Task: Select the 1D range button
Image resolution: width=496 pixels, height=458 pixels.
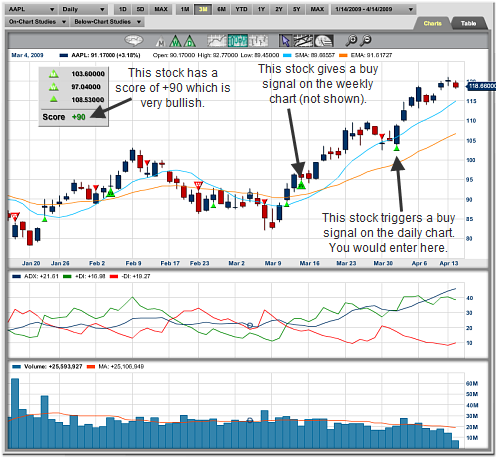Action: click(x=123, y=9)
